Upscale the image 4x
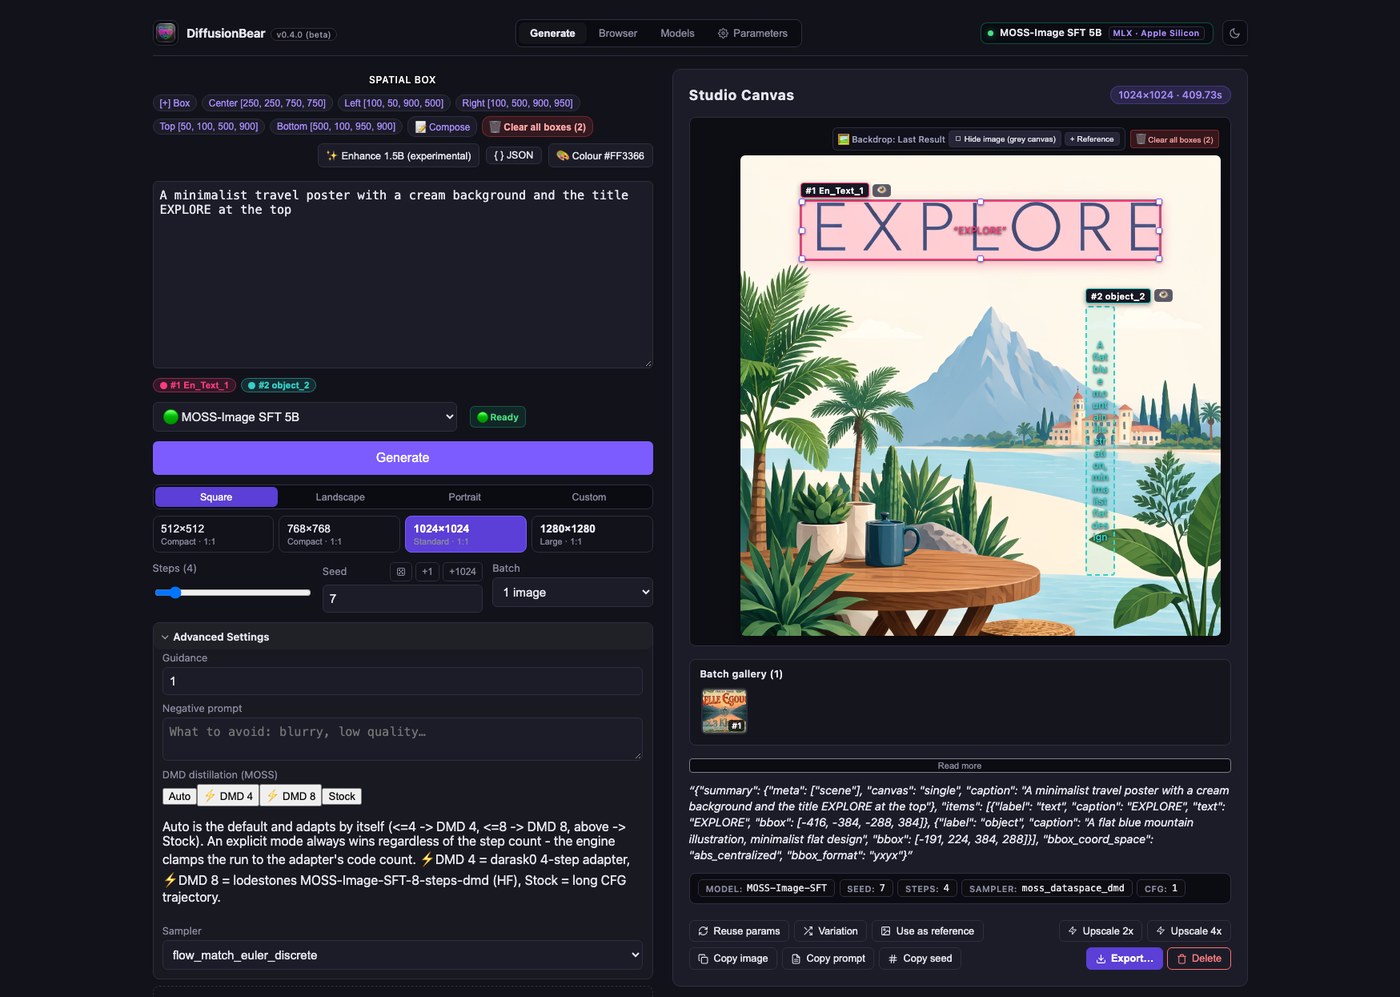1400x997 pixels. click(x=1188, y=931)
